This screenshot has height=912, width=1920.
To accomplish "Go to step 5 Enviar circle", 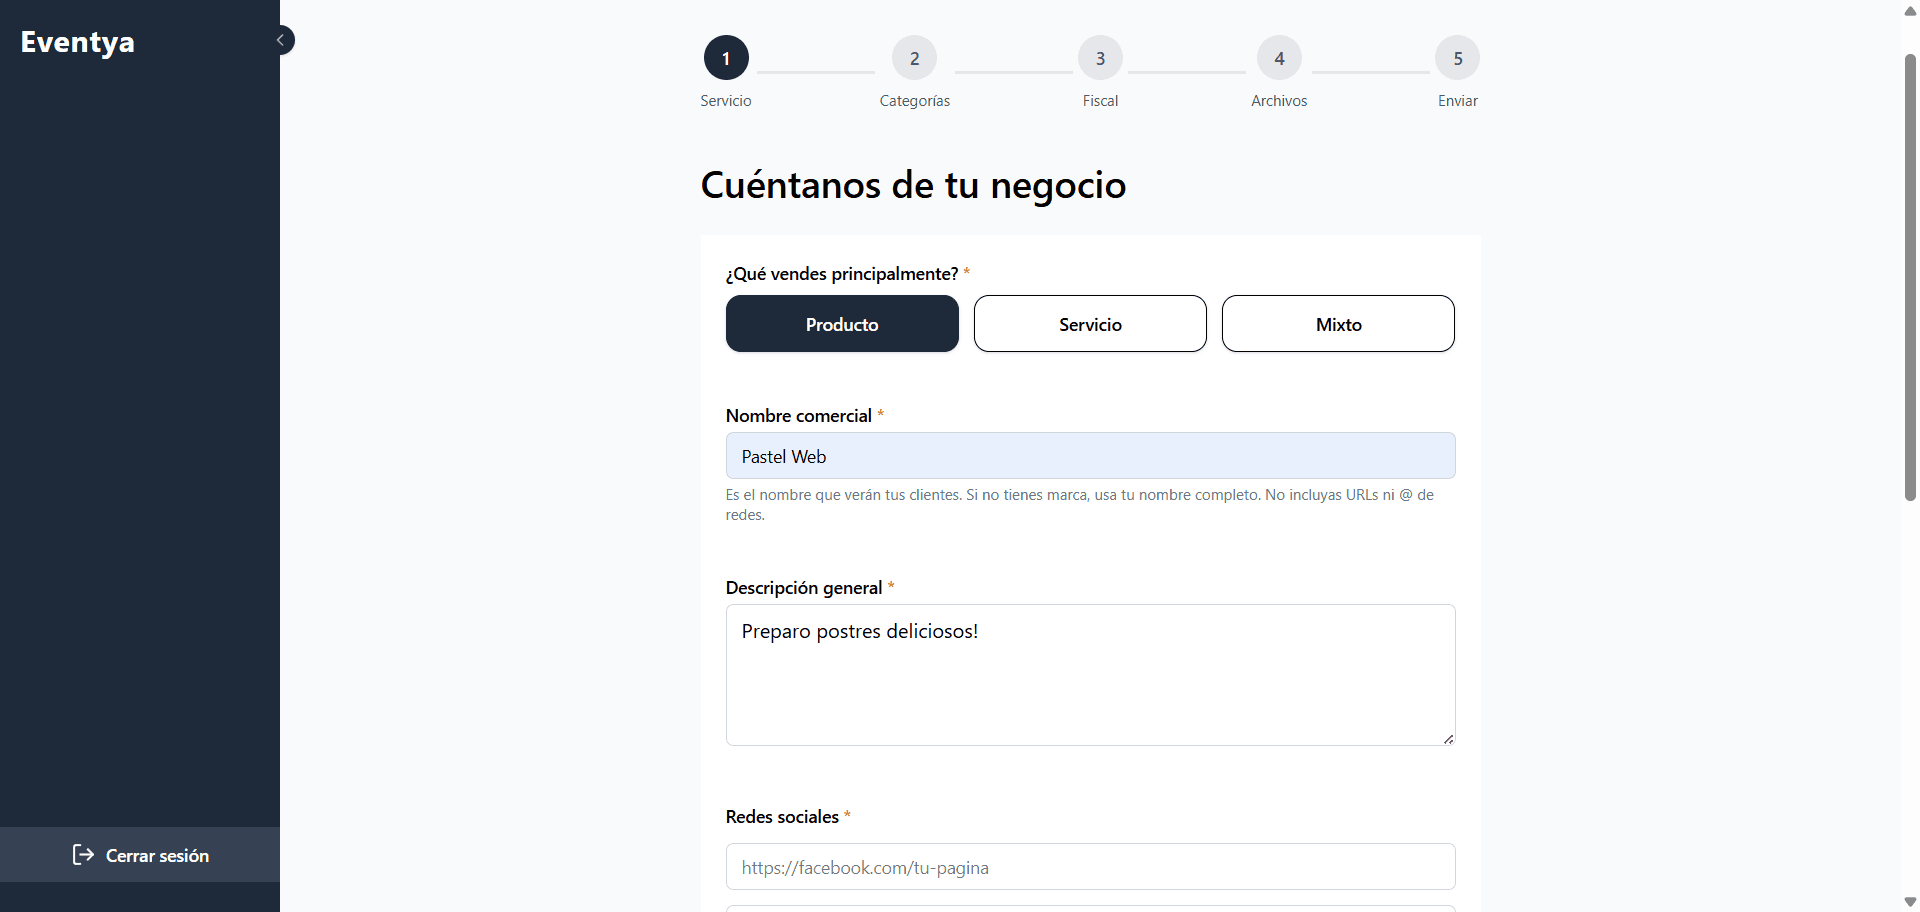I will tap(1457, 57).
